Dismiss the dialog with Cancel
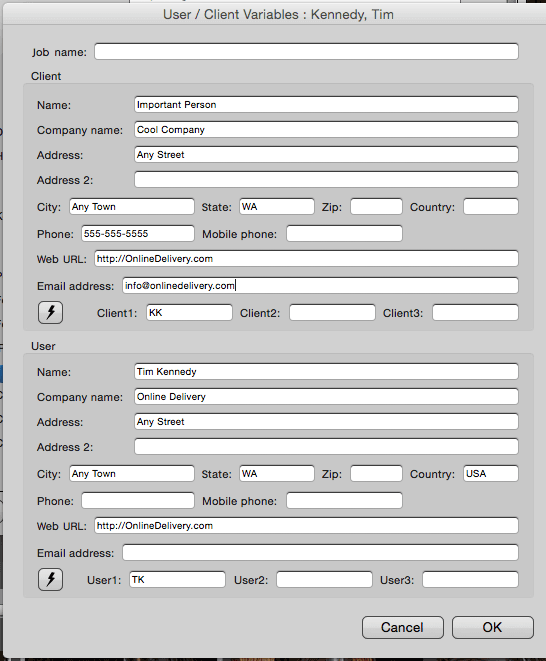Image resolution: width=546 pixels, height=661 pixels. tap(403, 627)
